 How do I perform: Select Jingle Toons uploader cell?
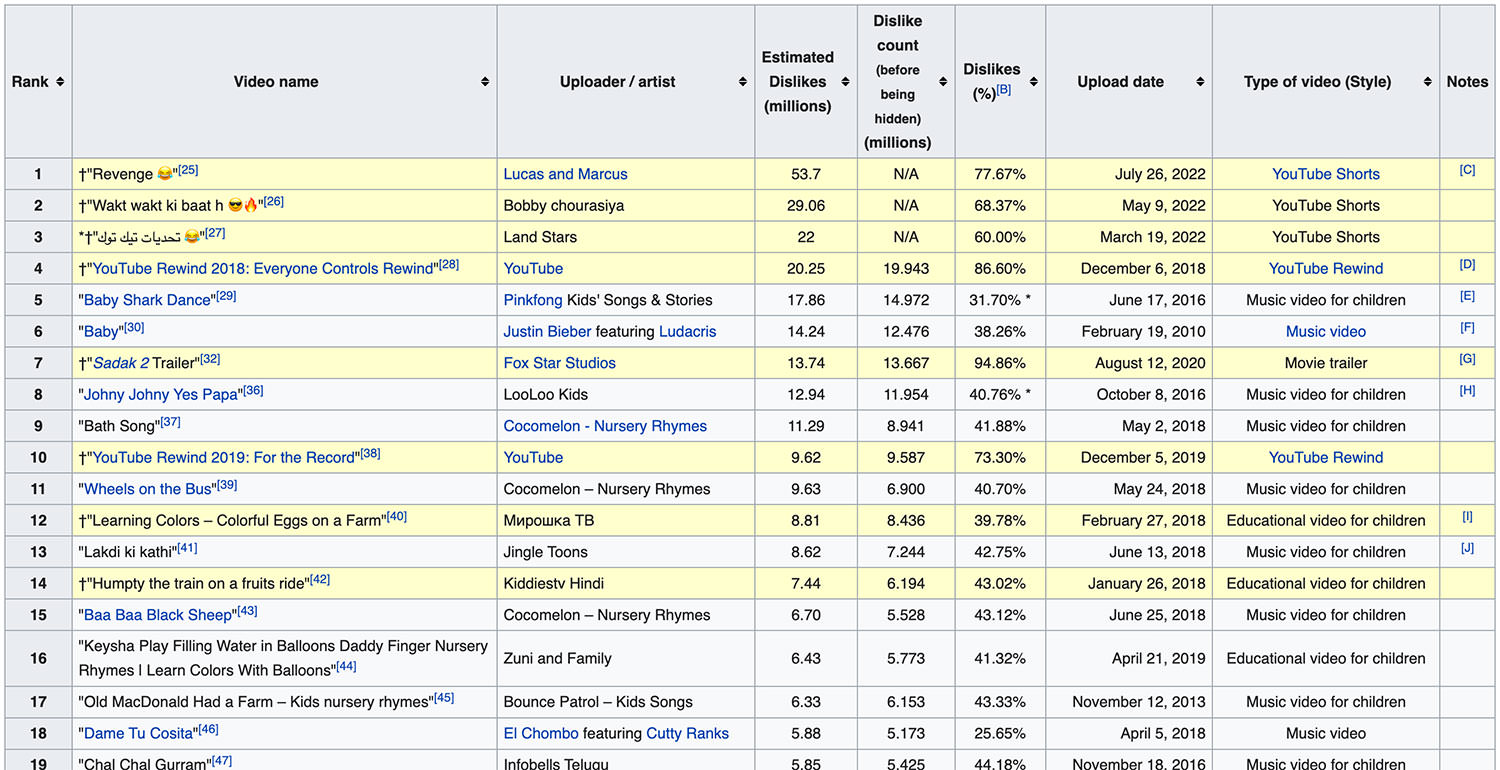click(x=626, y=552)
